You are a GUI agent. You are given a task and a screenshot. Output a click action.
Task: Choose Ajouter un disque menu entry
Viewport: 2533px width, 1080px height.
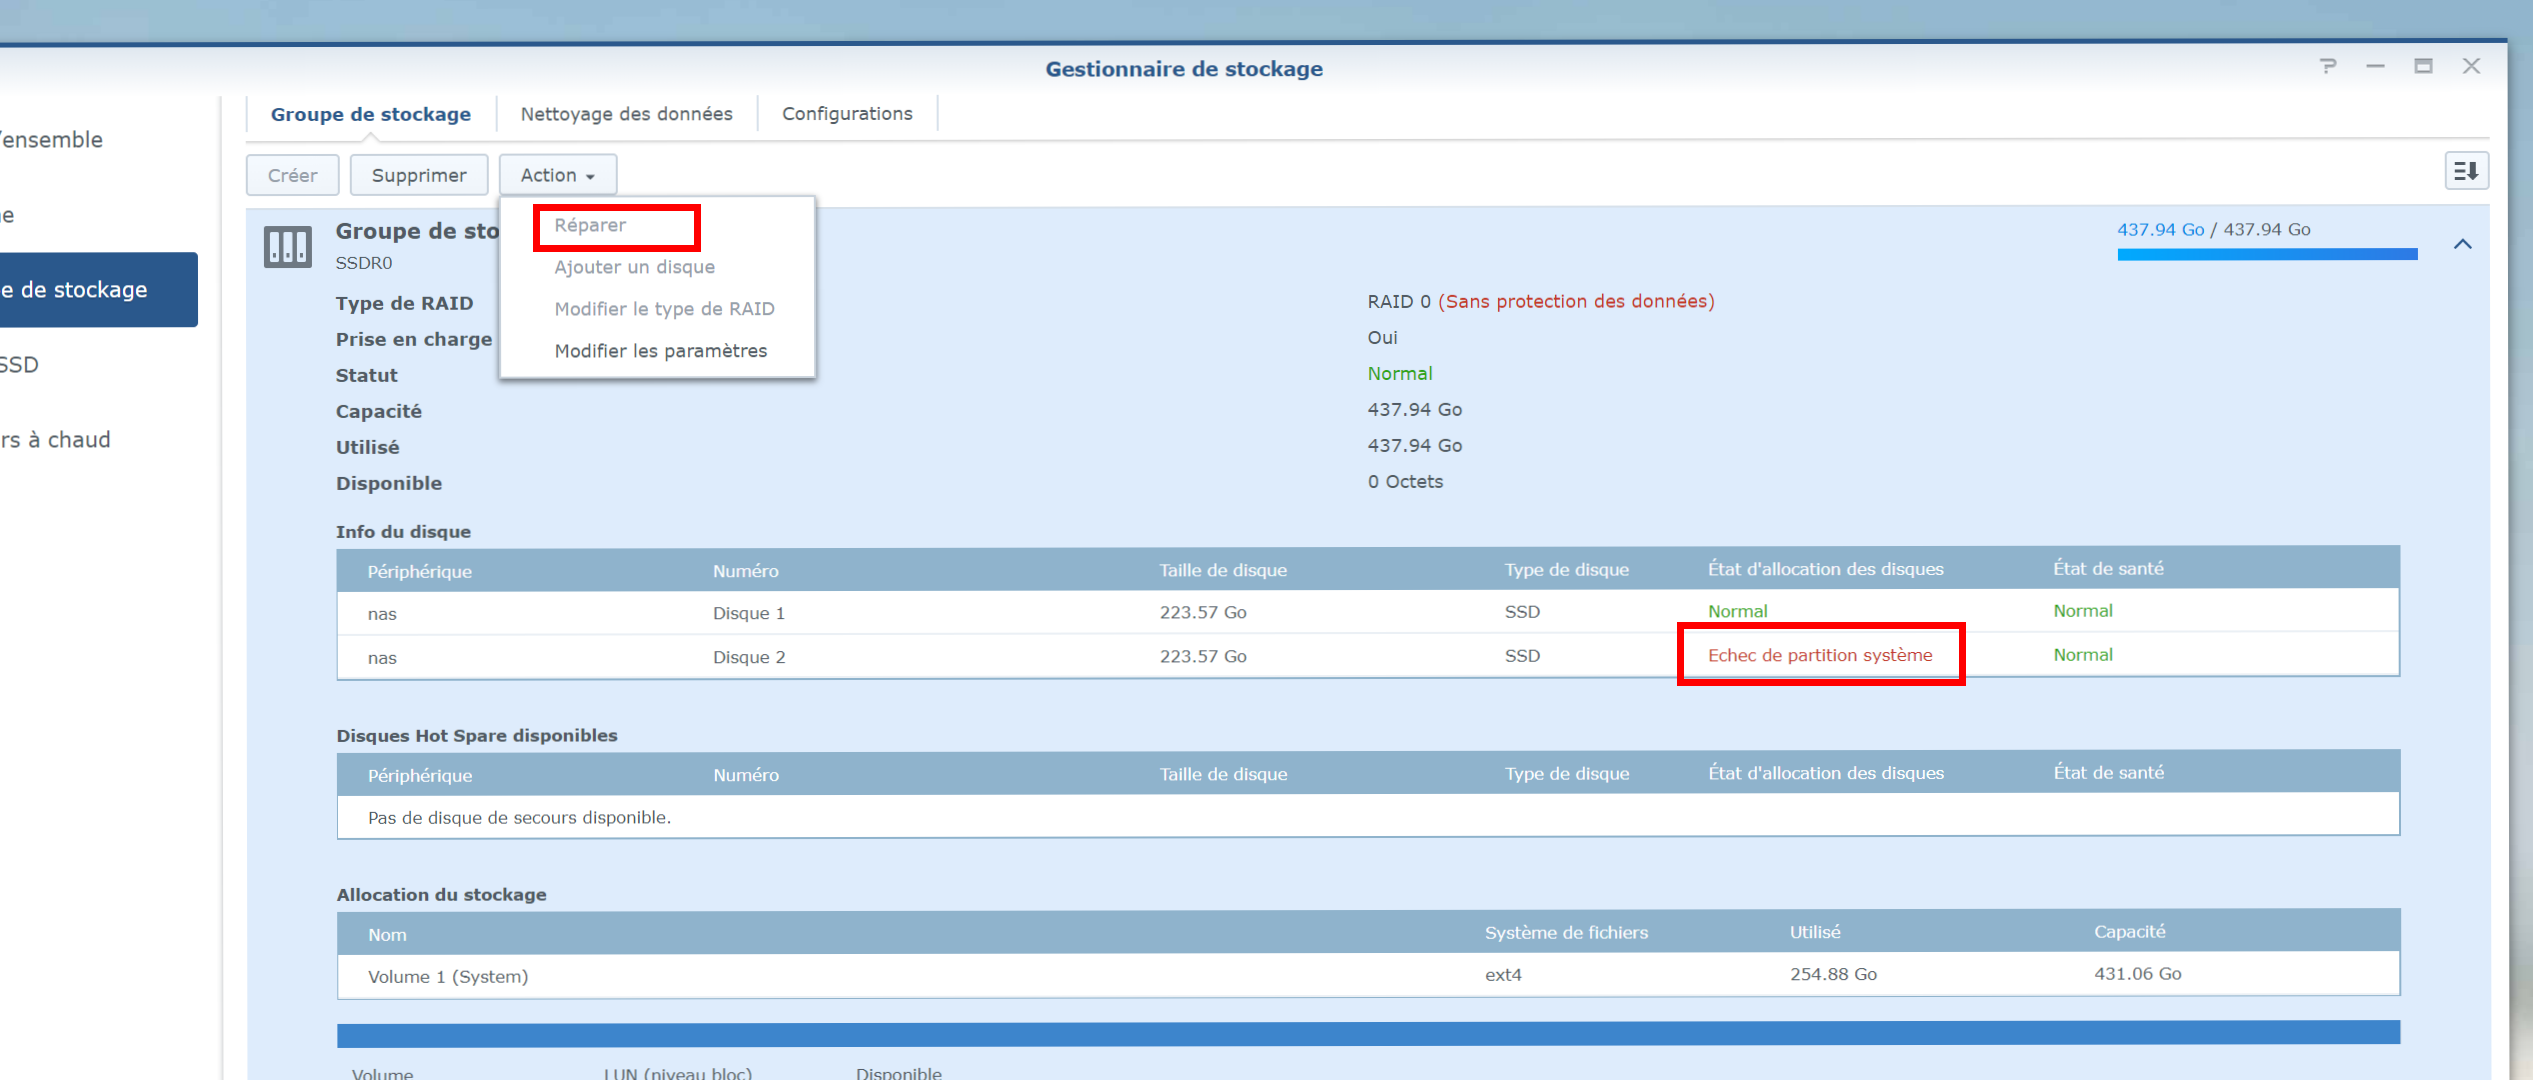[634, 267]
